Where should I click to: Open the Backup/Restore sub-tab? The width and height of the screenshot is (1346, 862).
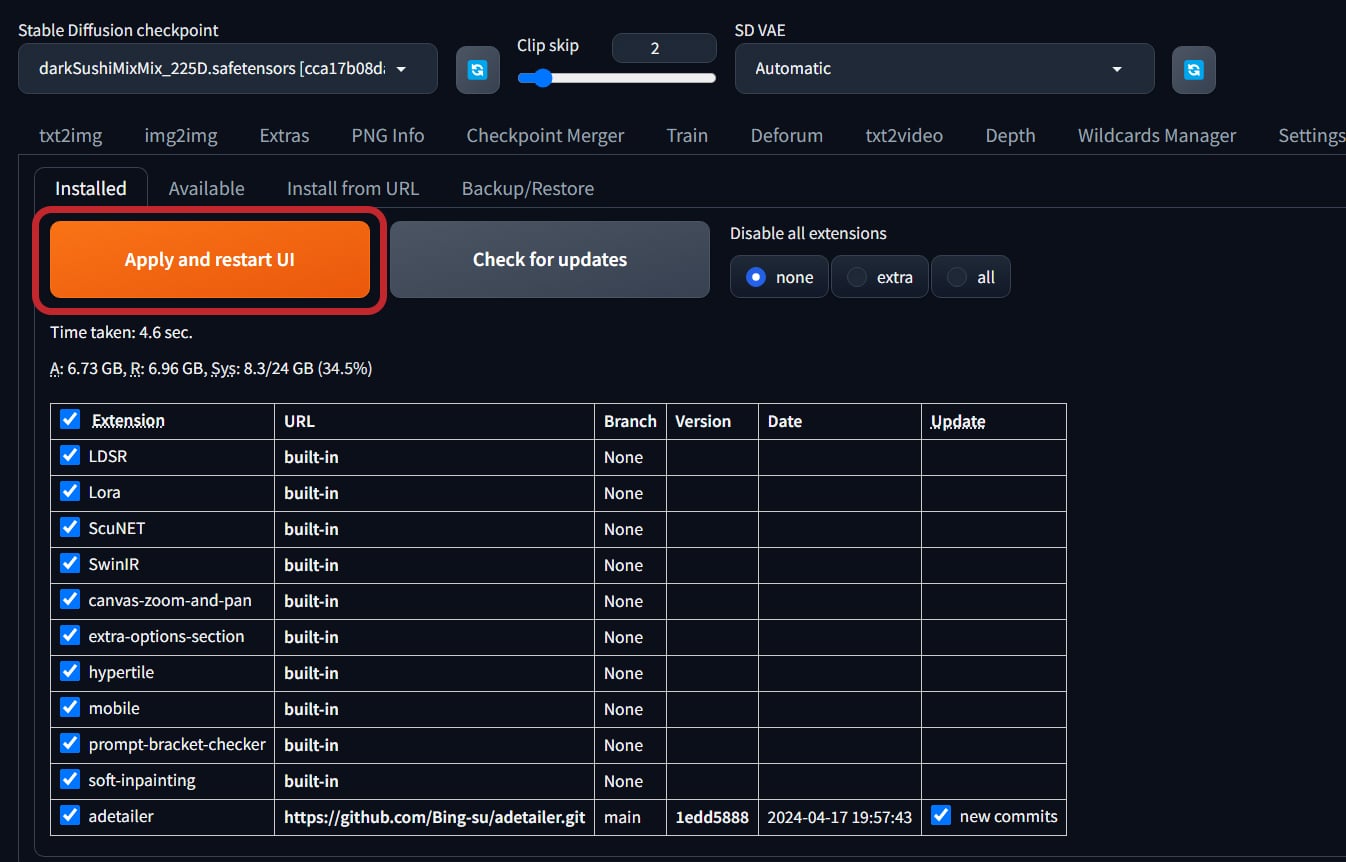pyautogui.click(x=528, y=188)
